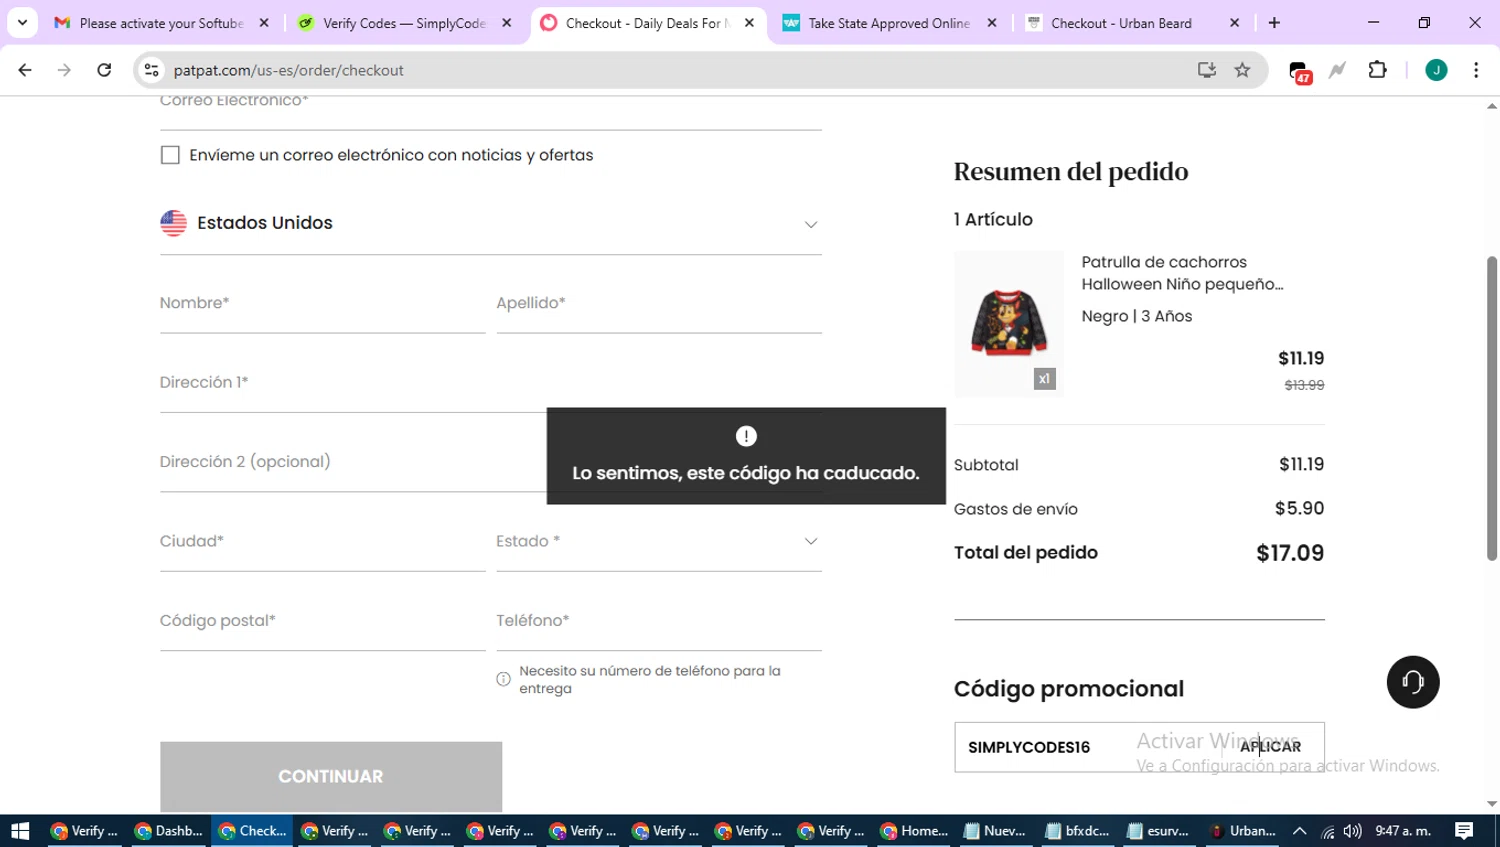Open the network status tray icon

(x=1327, y=831)
